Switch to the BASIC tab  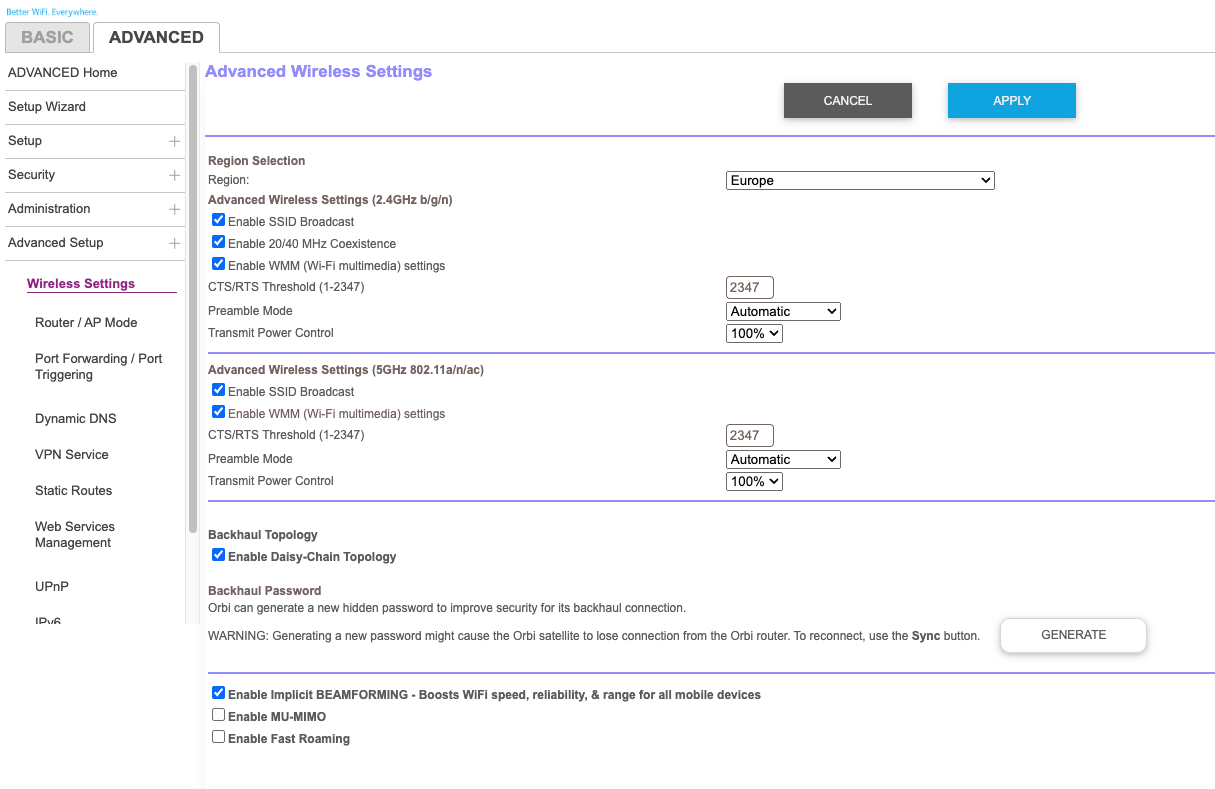tap(47, 38)
